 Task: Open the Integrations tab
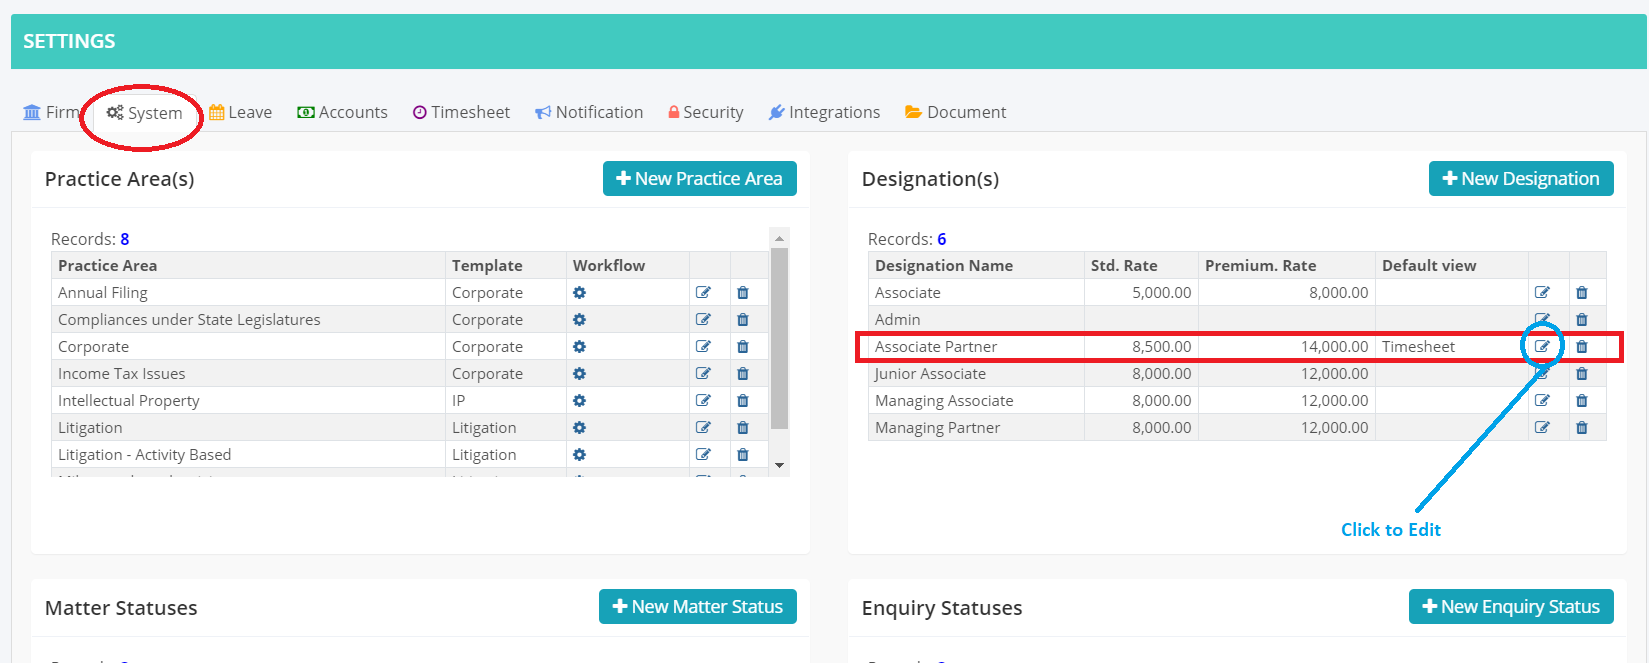824,113
